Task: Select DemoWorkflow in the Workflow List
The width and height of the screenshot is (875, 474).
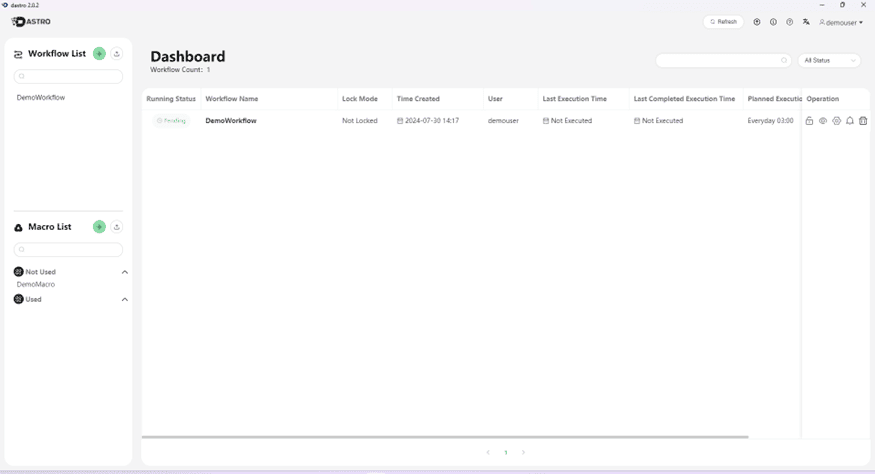Action: (x=41, y=98)
